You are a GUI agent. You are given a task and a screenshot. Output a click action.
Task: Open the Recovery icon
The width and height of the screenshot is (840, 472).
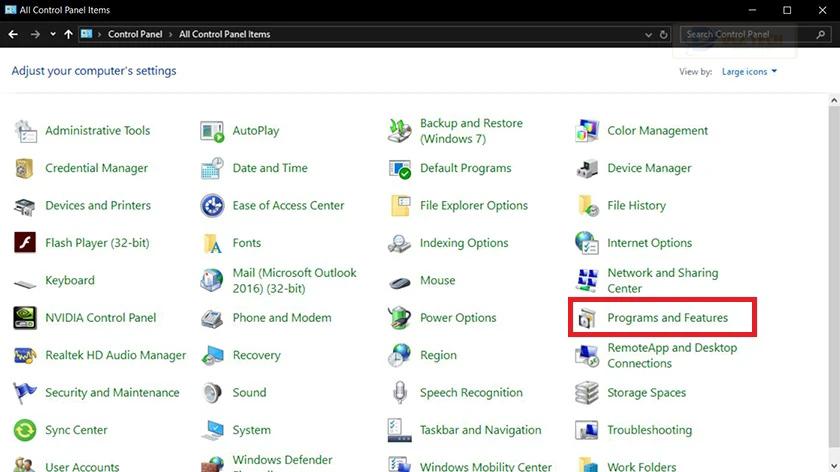coord(212,355)
